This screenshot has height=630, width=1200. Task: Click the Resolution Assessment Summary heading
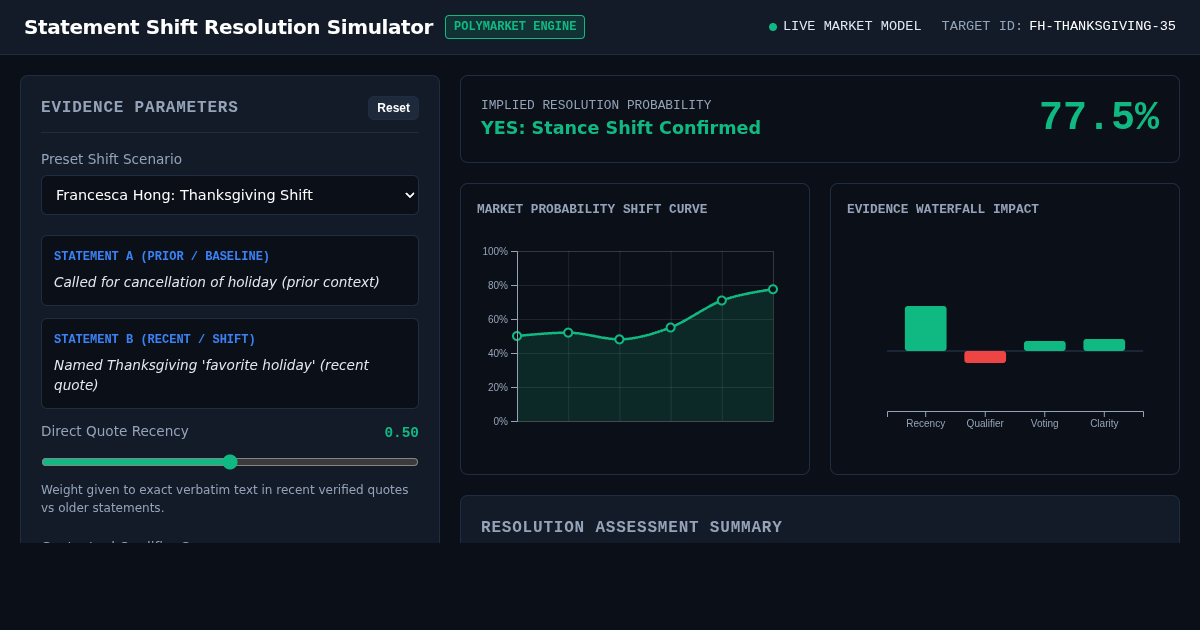pos(632,527)
